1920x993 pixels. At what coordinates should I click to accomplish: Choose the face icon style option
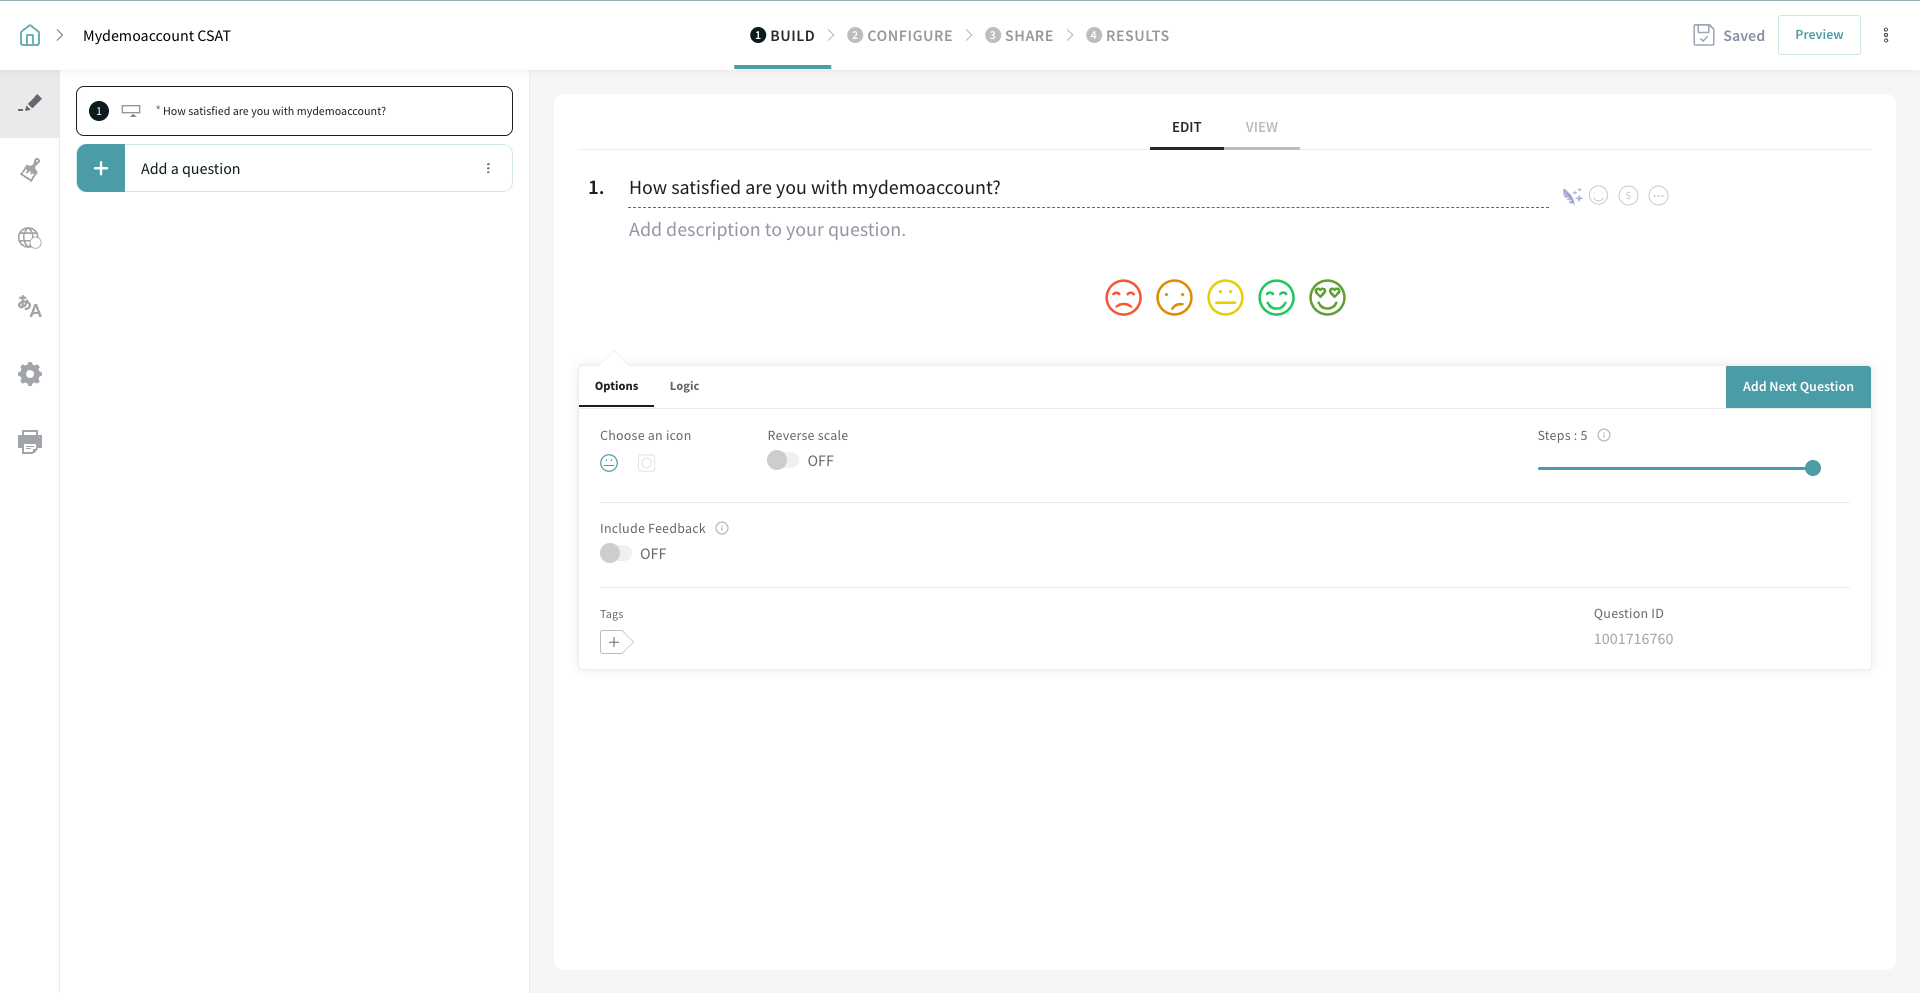click(609, 463)
